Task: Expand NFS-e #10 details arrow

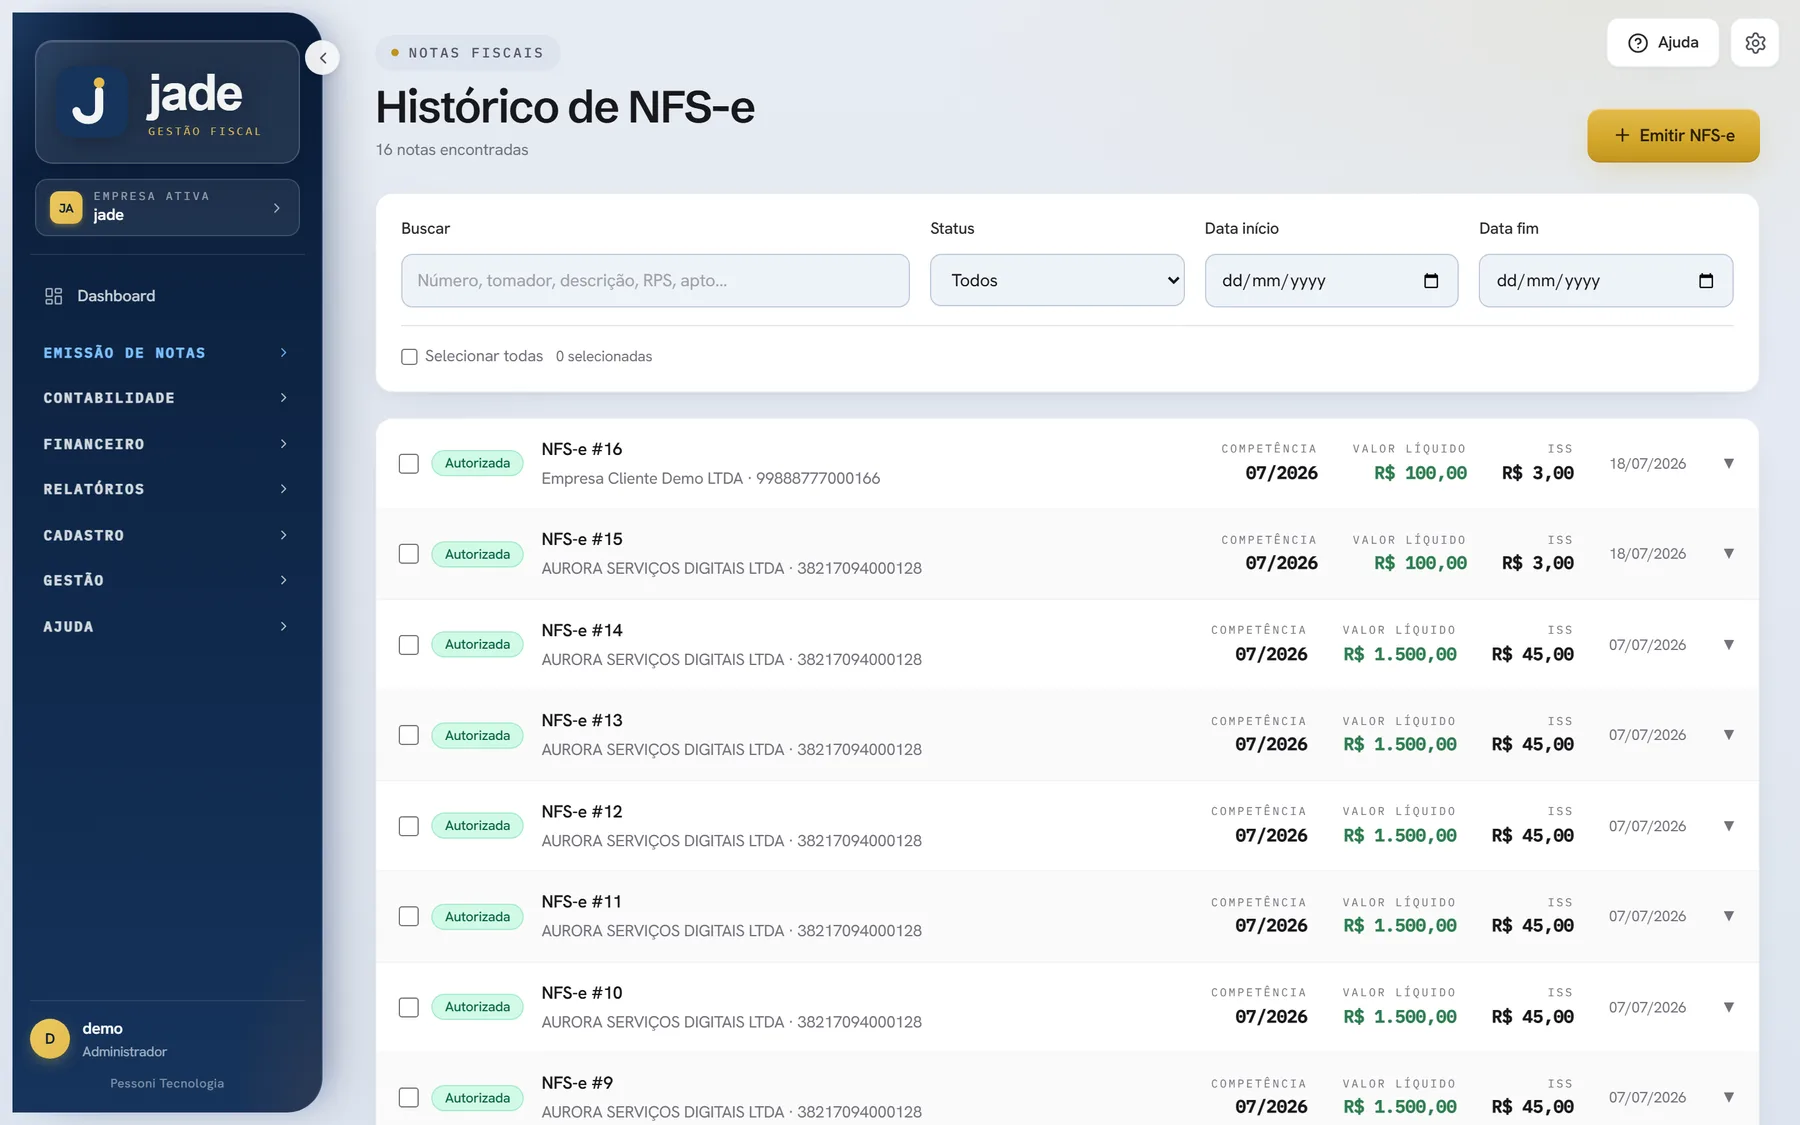Action: [x=1728, y=1007]
